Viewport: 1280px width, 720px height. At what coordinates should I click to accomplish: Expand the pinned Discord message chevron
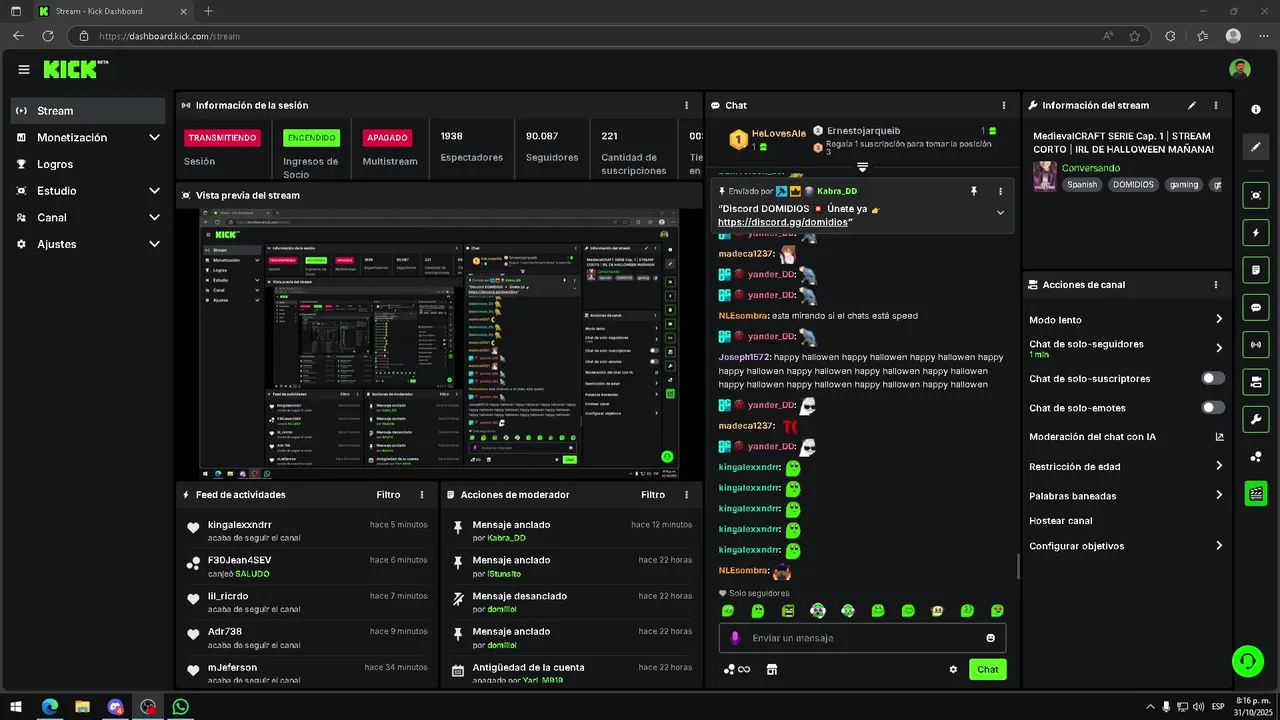(x=1000, y=212)
